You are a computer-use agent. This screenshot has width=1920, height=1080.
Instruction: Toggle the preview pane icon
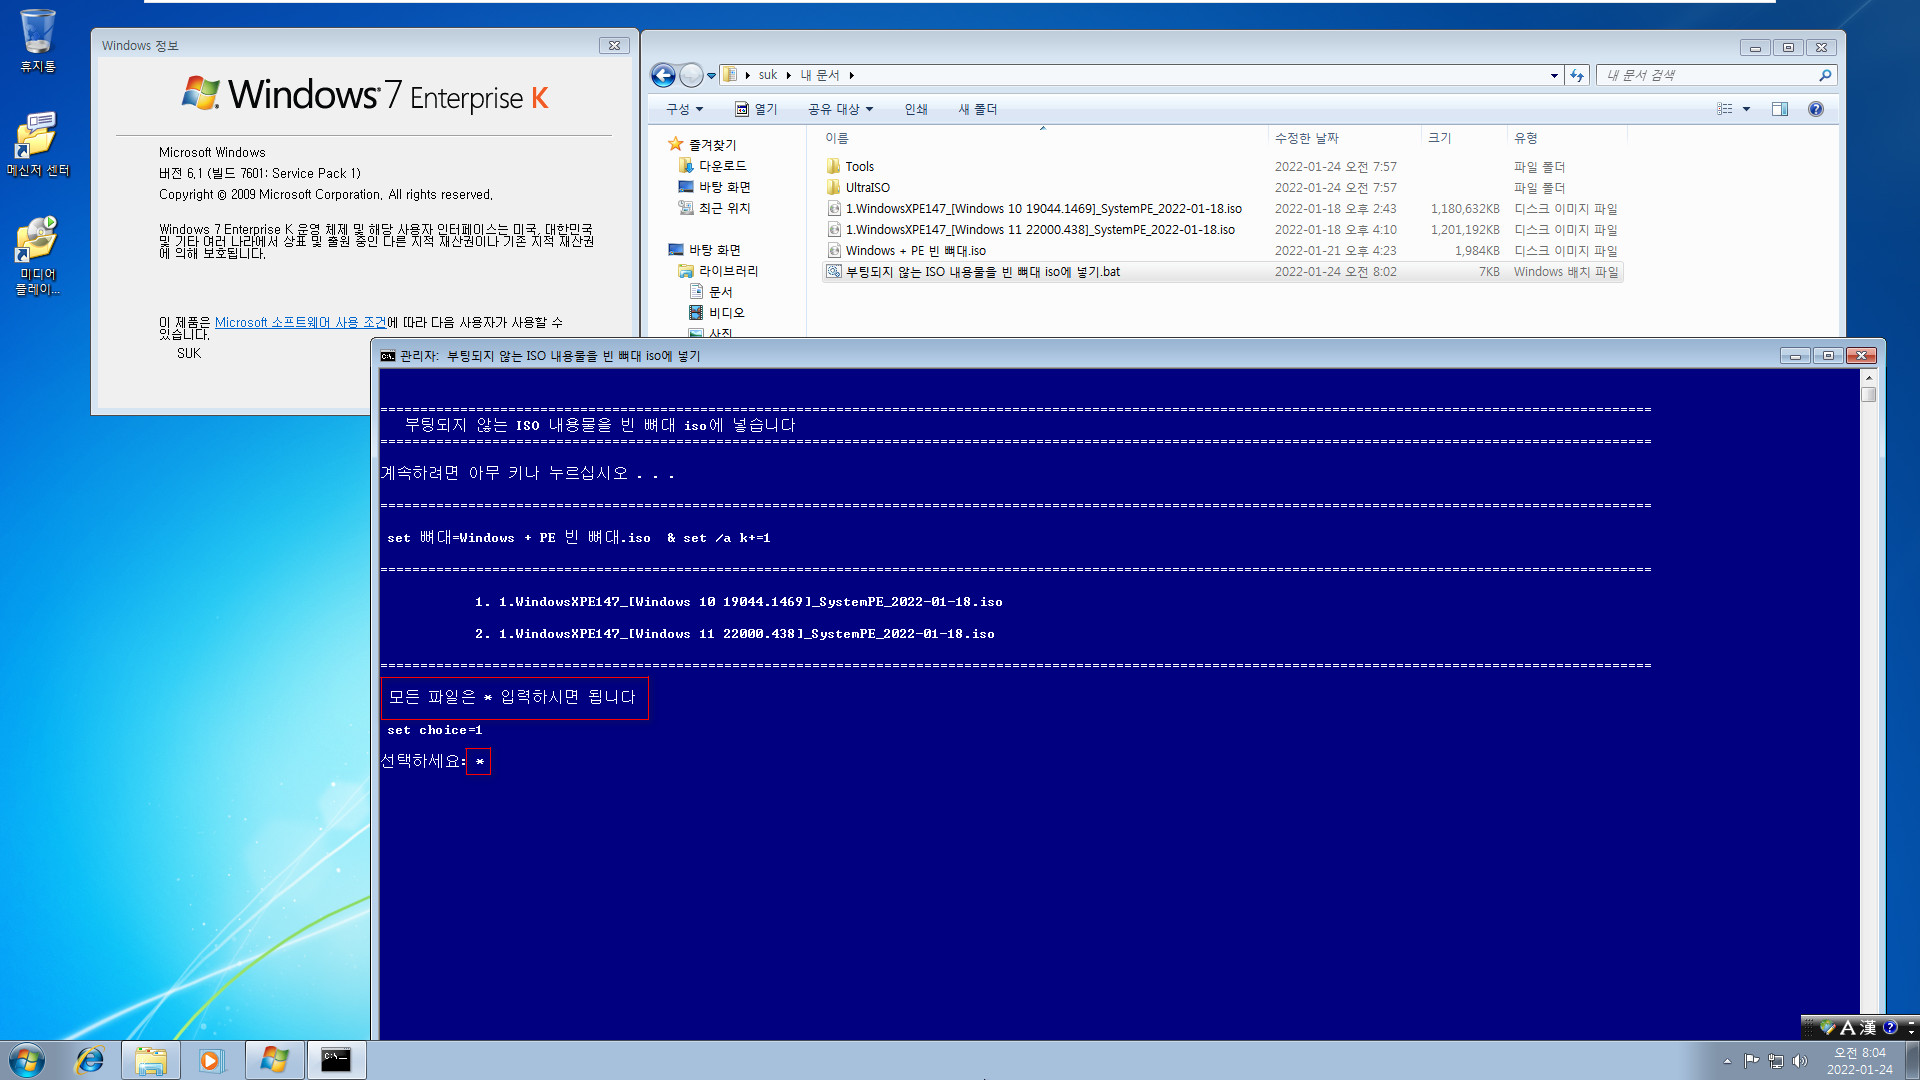[1780, 109]
